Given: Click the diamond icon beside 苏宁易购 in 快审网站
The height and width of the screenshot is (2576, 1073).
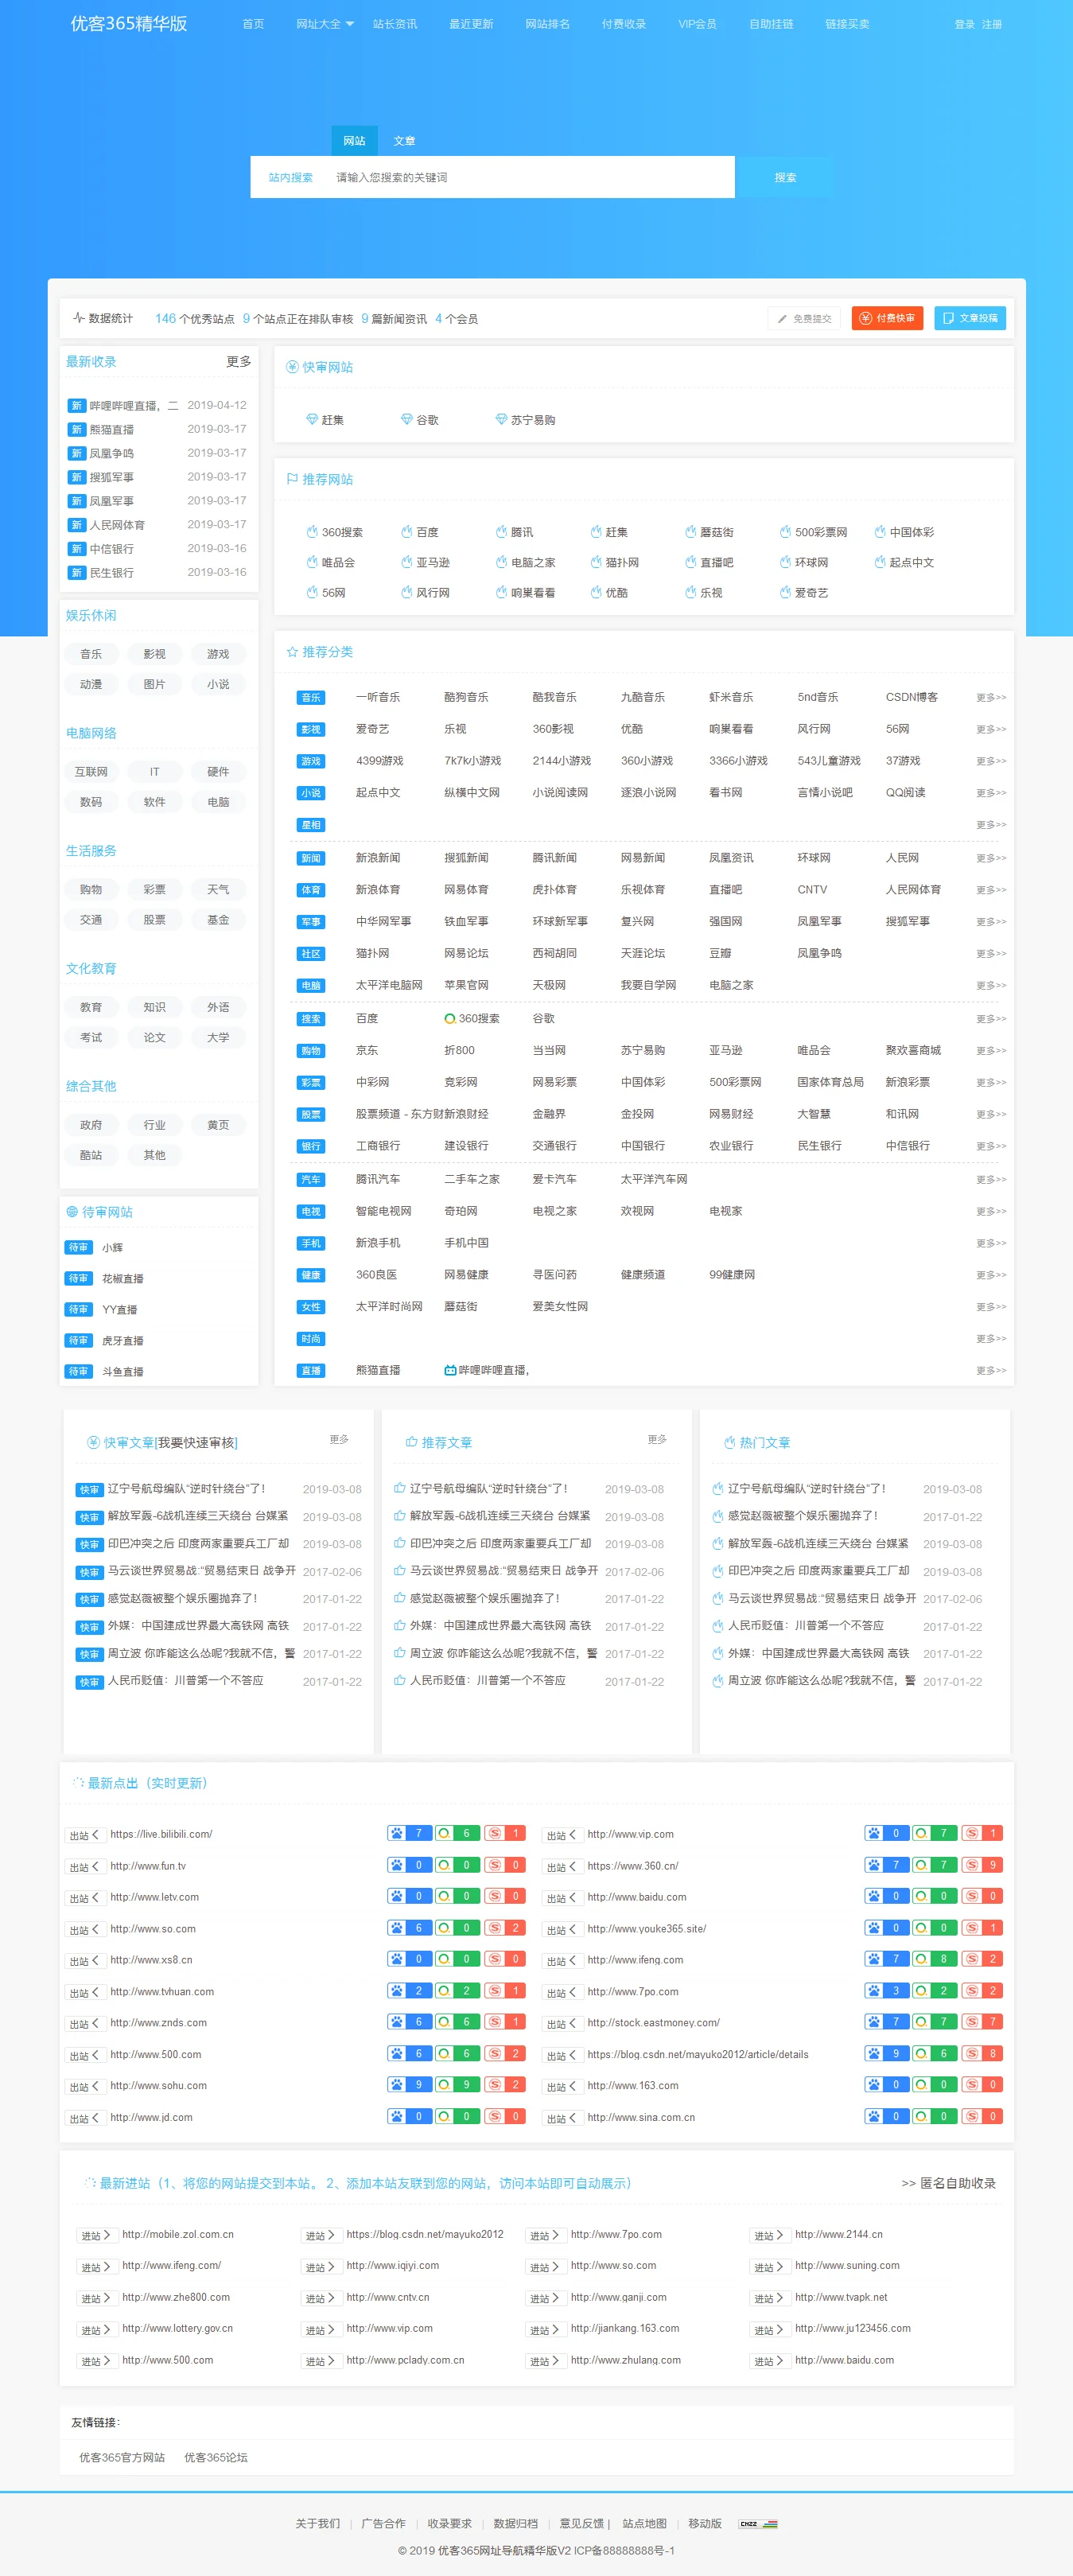Looking at the screenshot, I should 501,419.
